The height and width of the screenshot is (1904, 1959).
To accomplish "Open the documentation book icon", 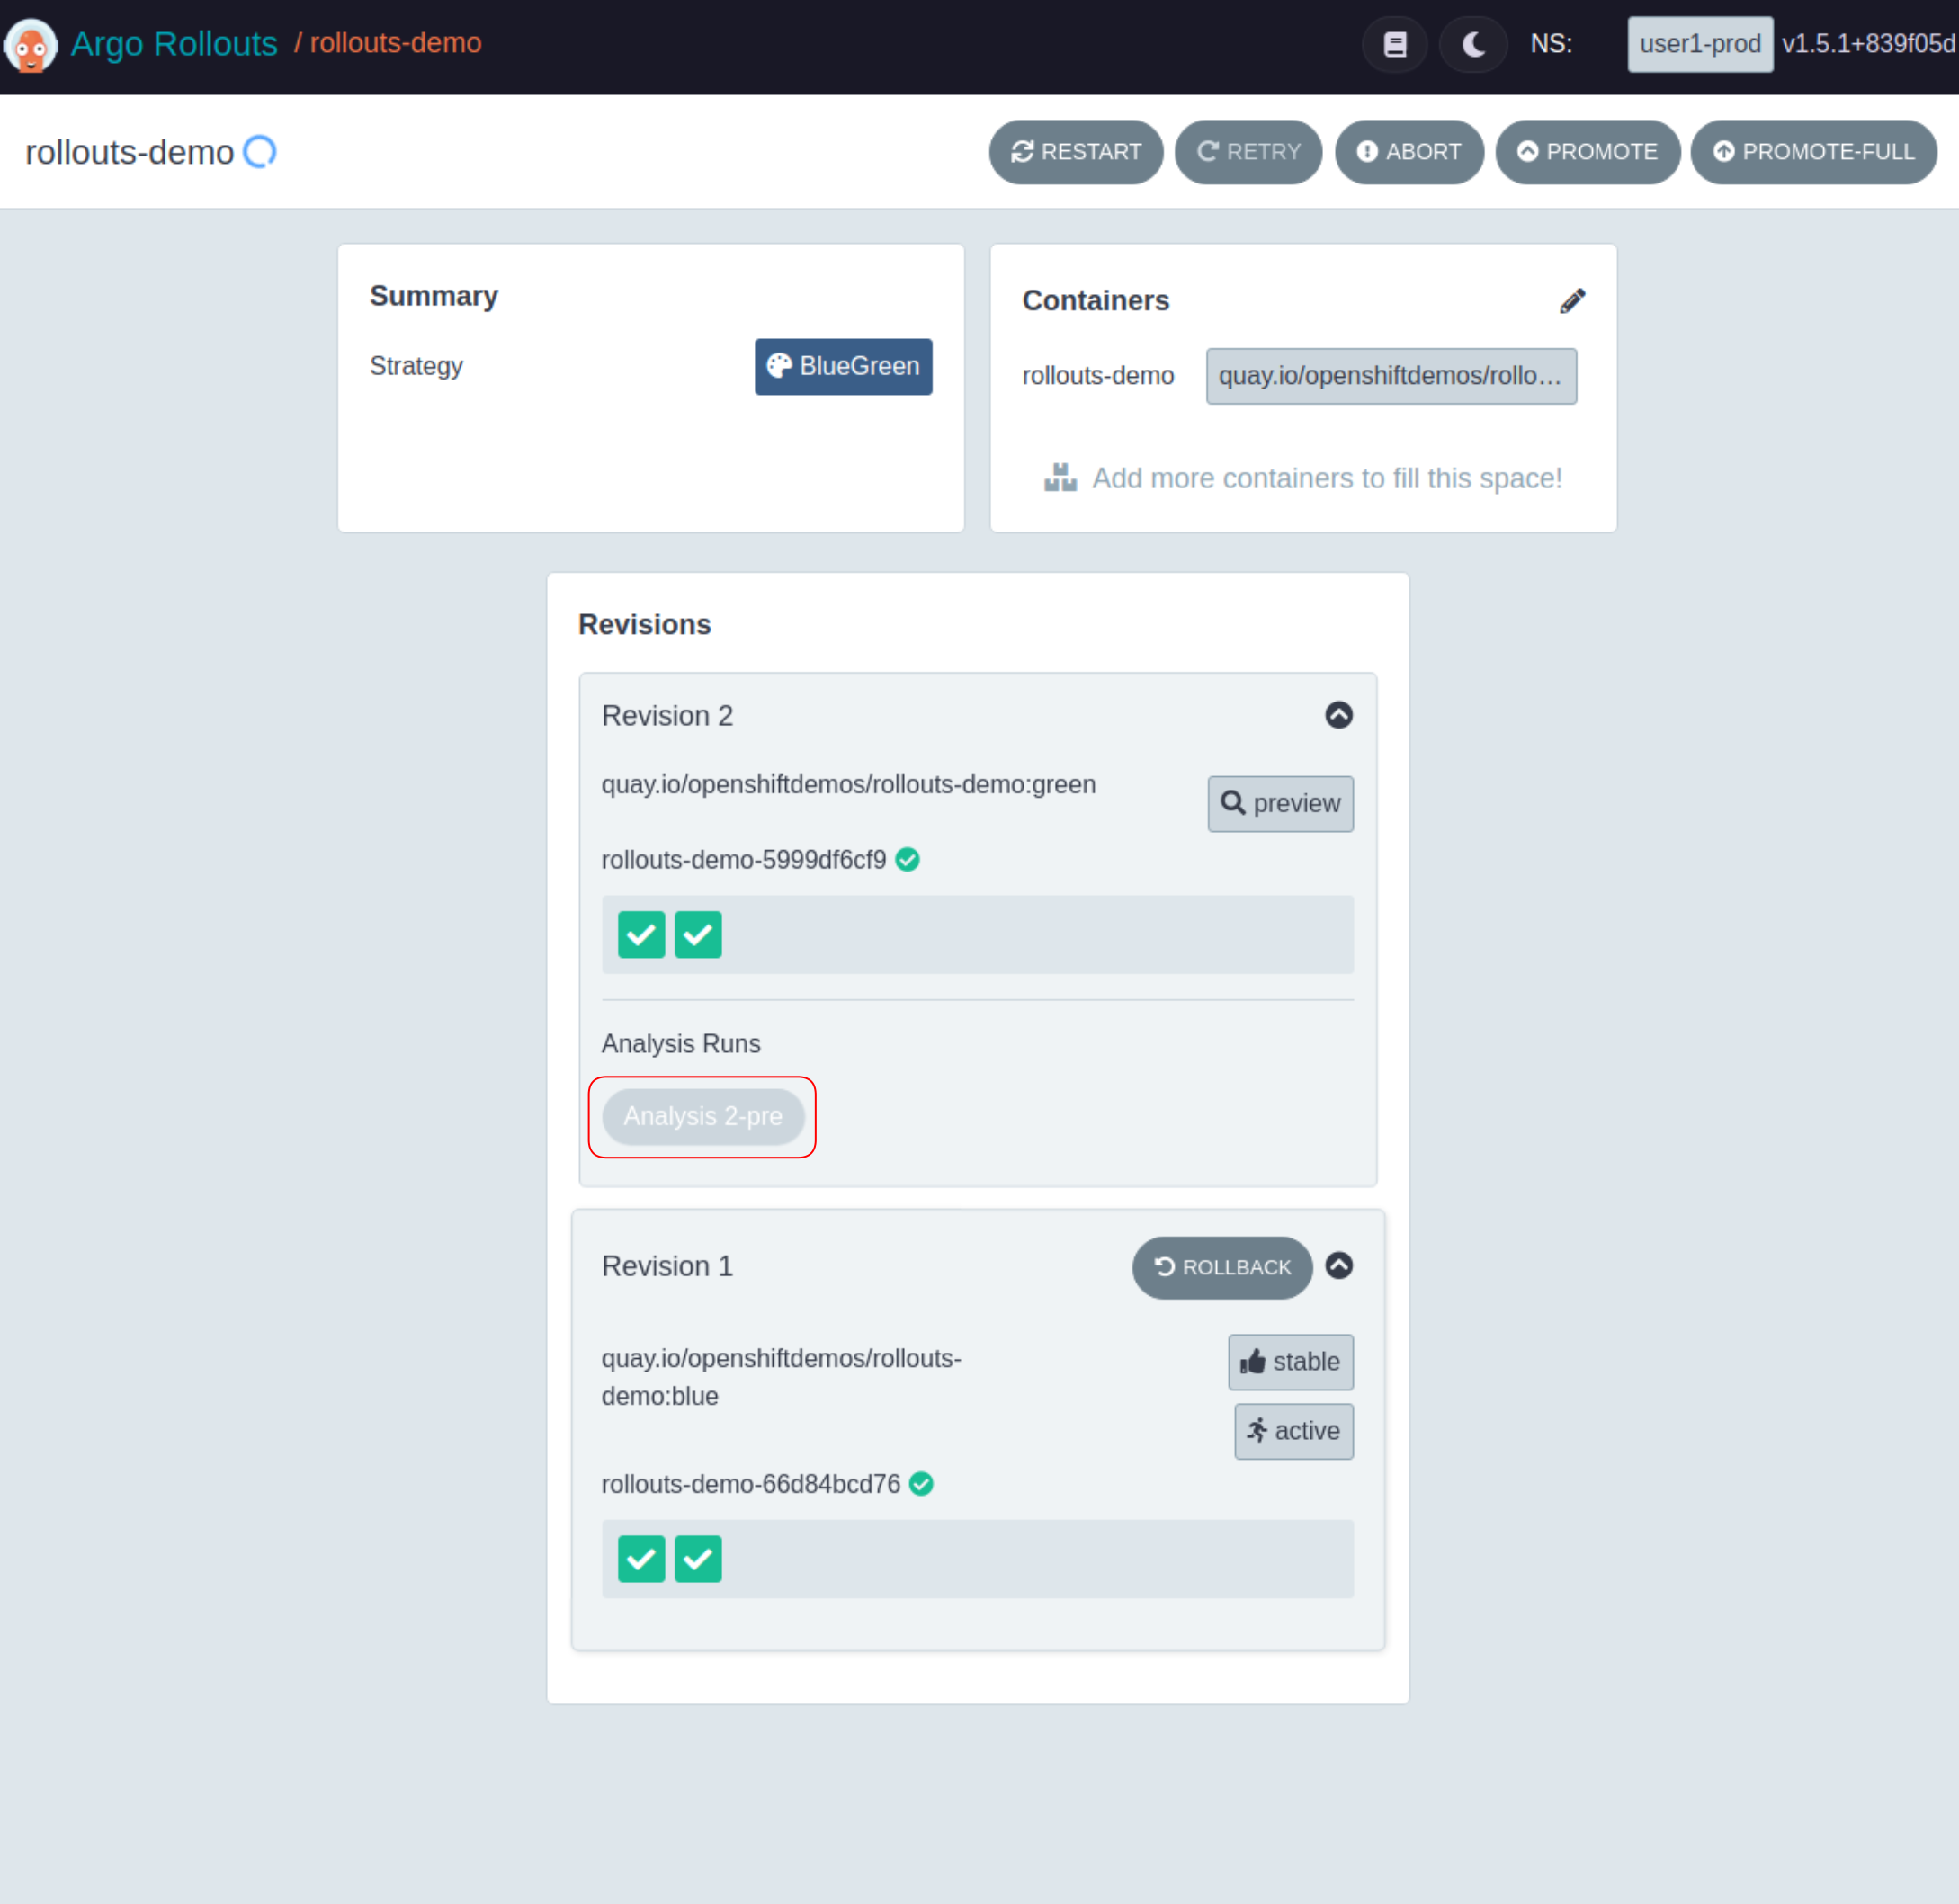I will click(1395, 44).
